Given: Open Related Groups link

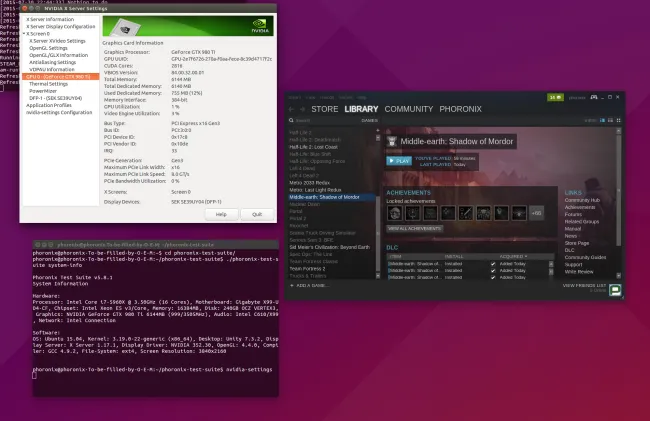Looking at the screenshot, I should (582, 222).
